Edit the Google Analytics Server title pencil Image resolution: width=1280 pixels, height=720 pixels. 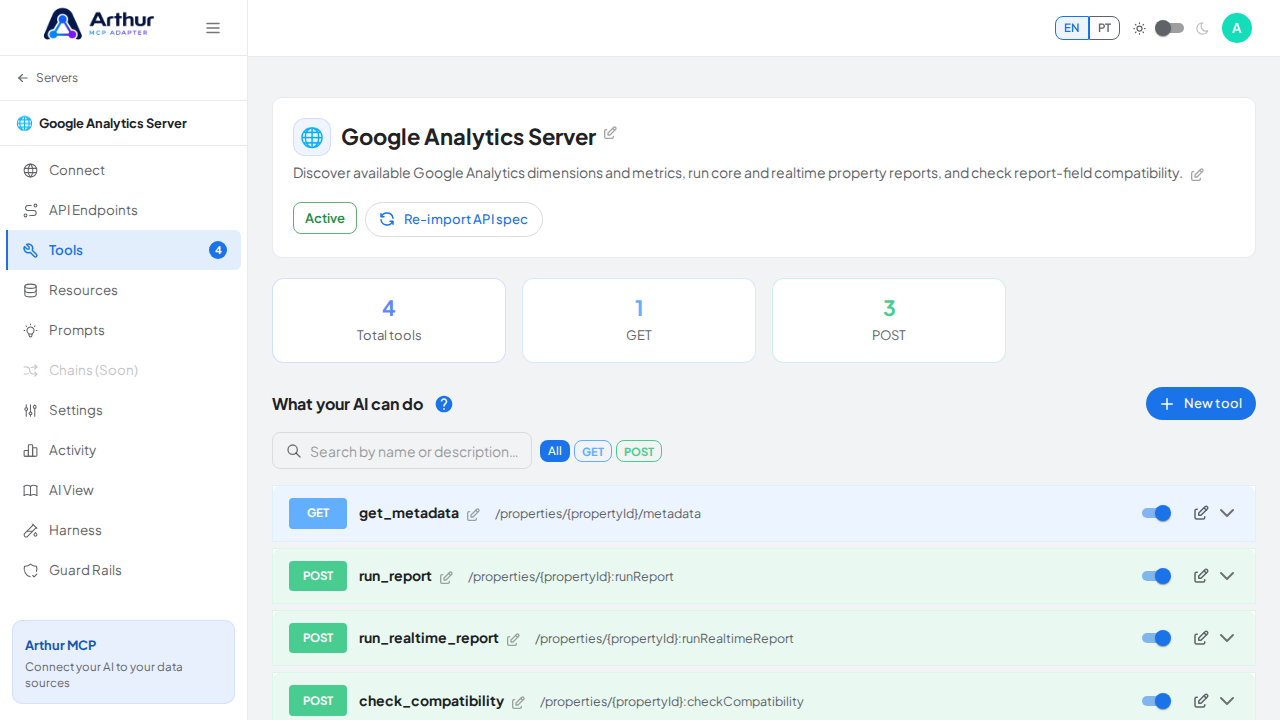[x=610, y=133]
